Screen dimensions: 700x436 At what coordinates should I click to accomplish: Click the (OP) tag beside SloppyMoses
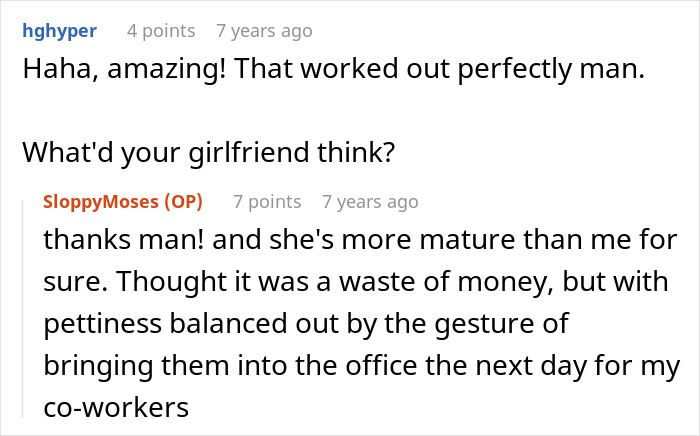(x=183, y=202)
